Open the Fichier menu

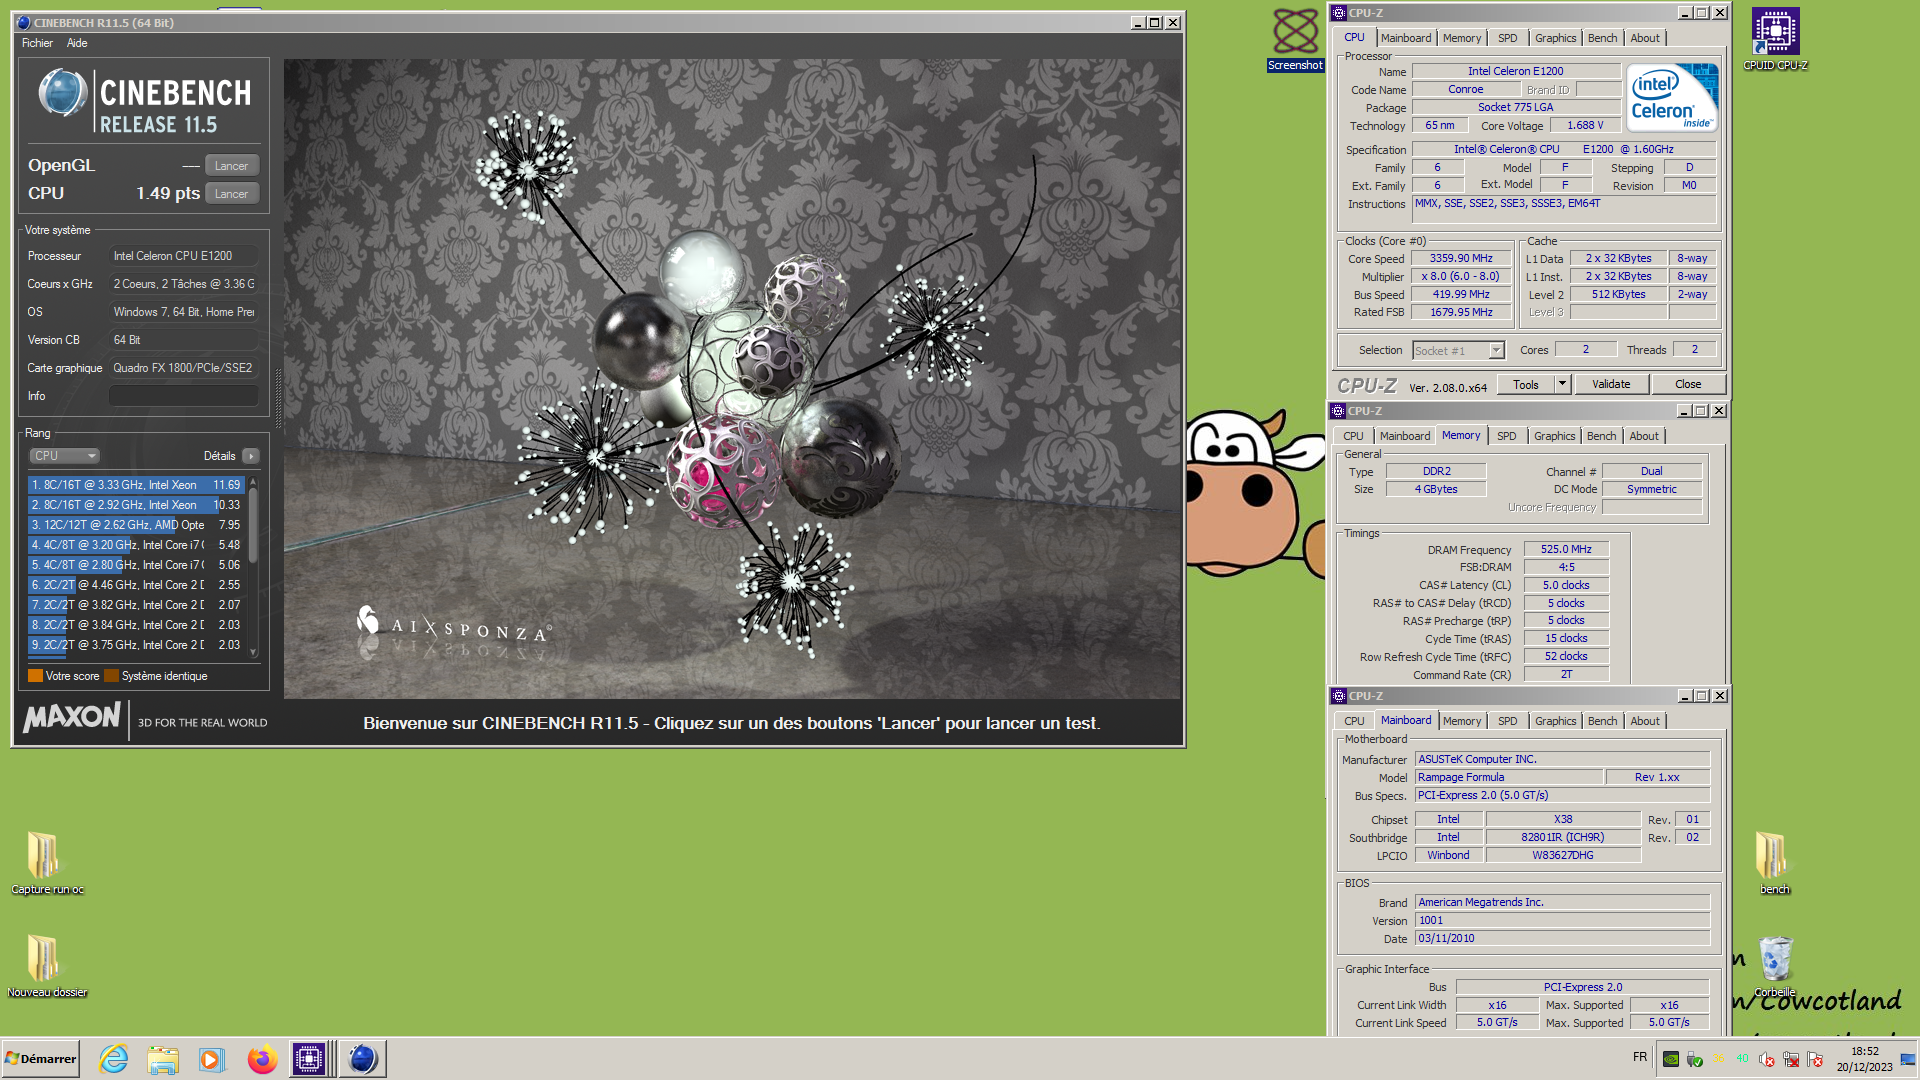(37, 43)
